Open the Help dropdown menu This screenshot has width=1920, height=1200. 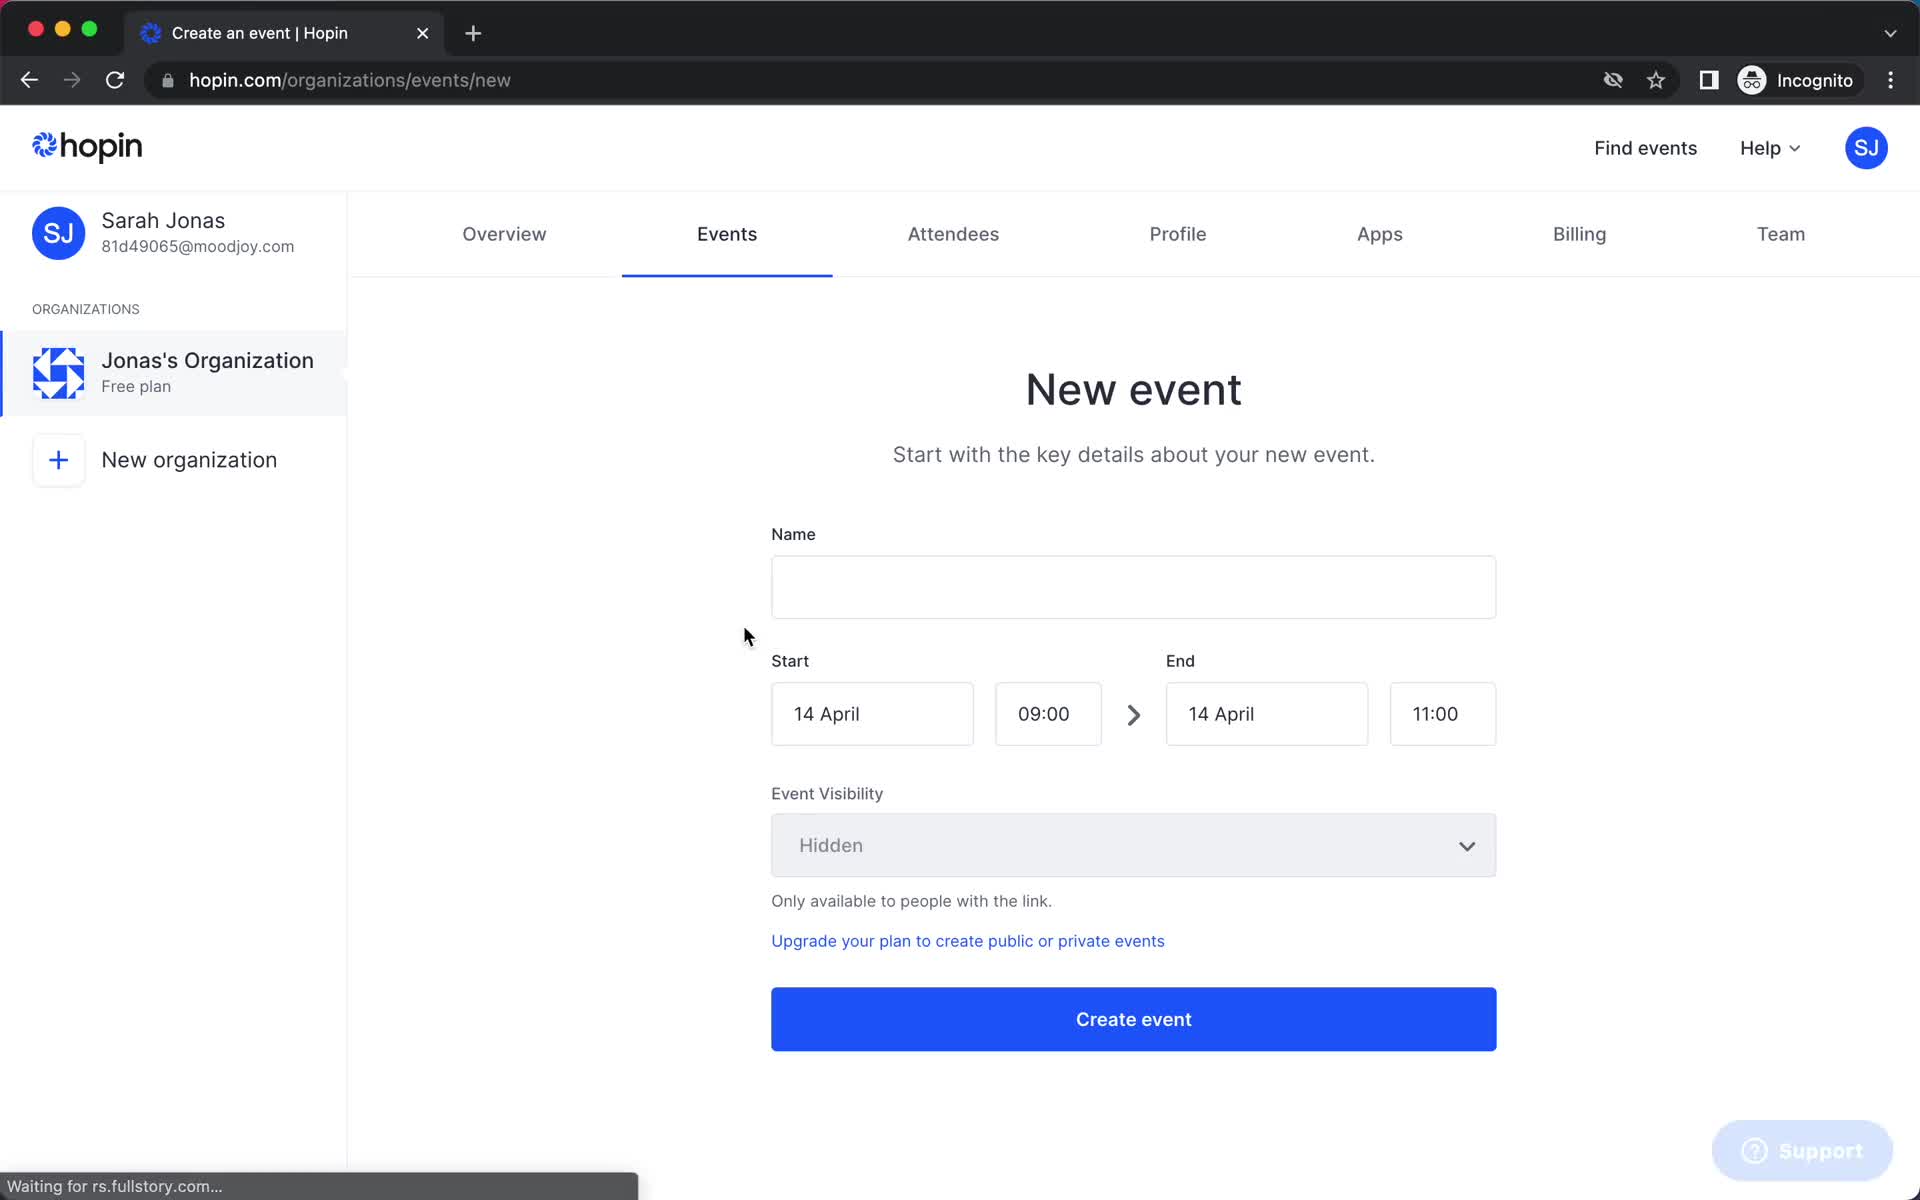pyautogui.click(x=1770, y=148)
